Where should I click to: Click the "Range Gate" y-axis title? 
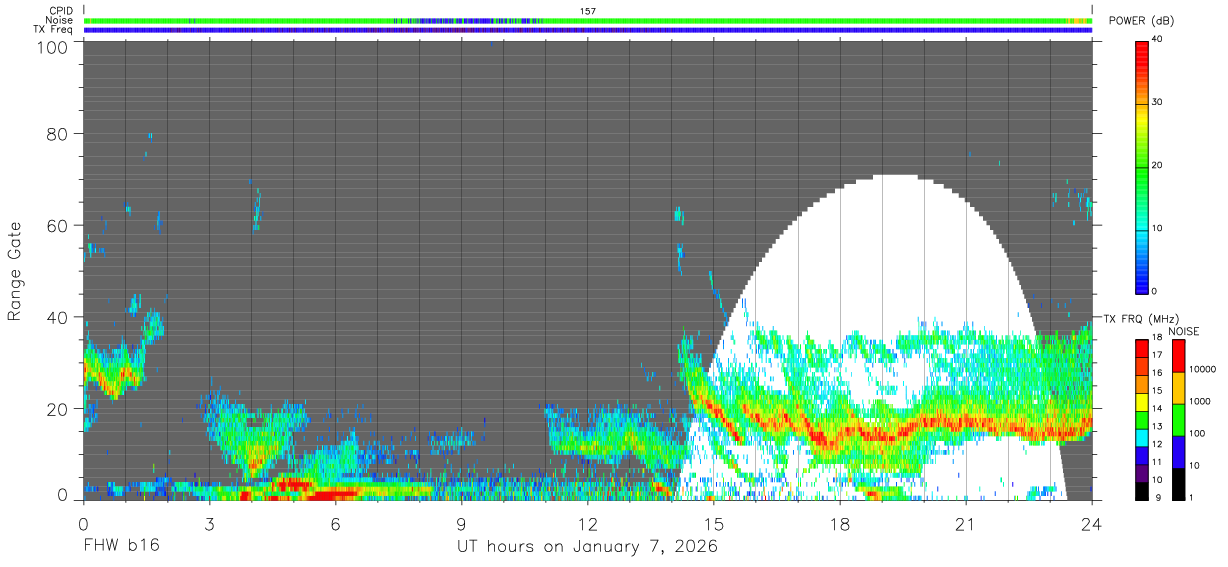pos(15,270)
